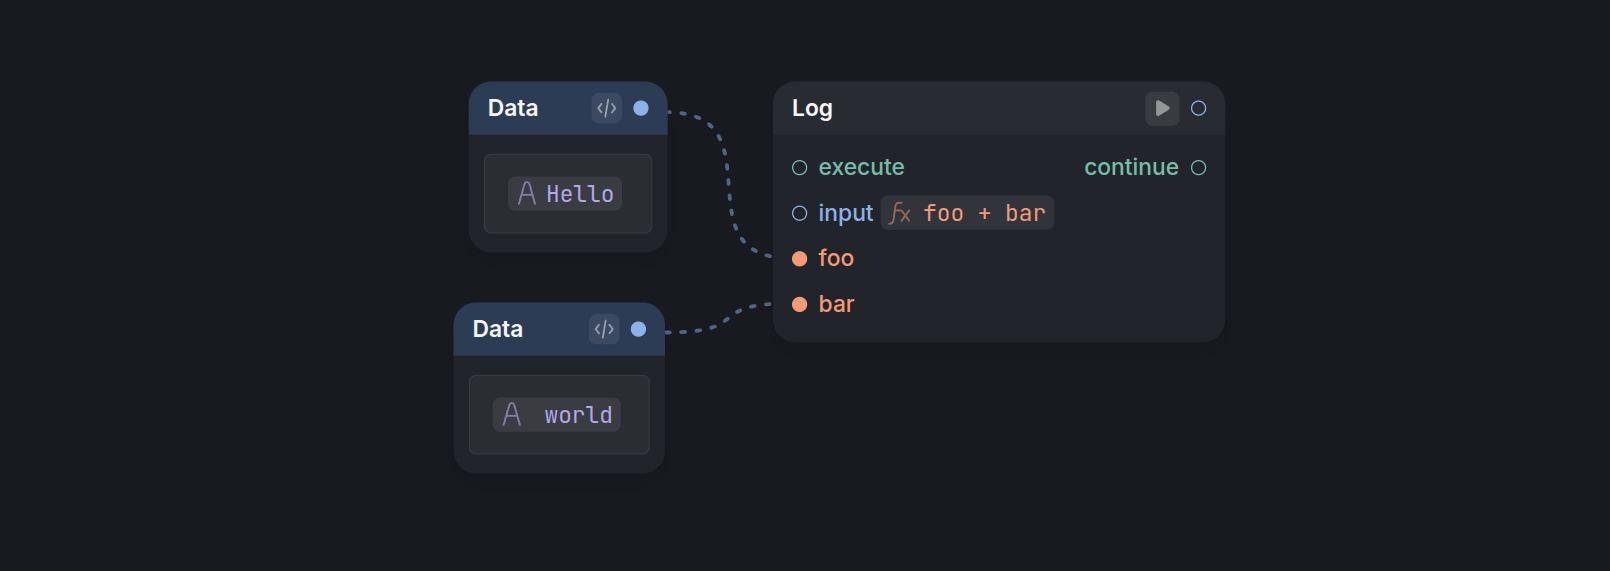Click the text type icon beside world
The width and height of the screenshot is (1610, 571).
pos(512,415)
